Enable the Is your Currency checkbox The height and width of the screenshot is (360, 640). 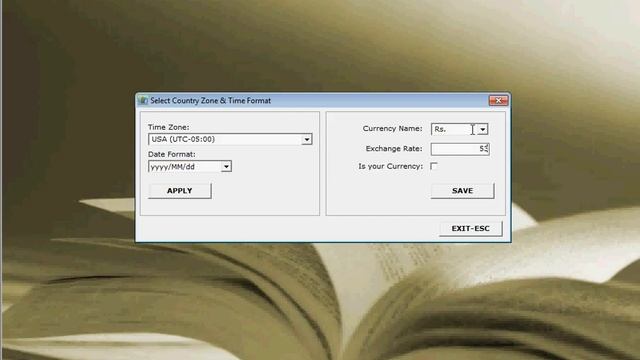pyautogui.click(x=434, y=166)
